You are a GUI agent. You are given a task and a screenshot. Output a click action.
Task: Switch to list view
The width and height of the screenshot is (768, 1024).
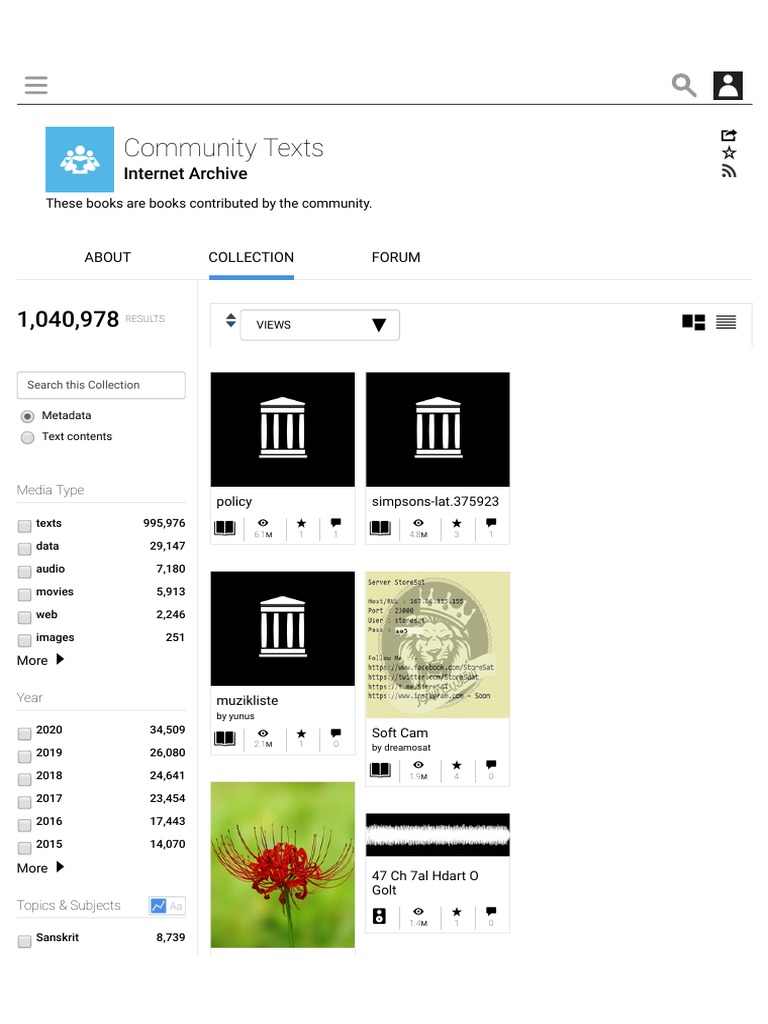pos(726,322)
